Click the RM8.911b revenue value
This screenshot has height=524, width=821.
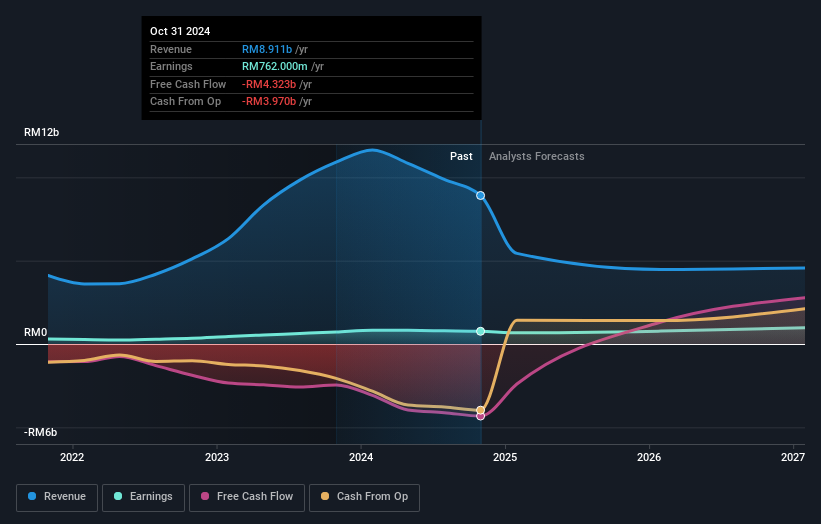coord(267,49)
